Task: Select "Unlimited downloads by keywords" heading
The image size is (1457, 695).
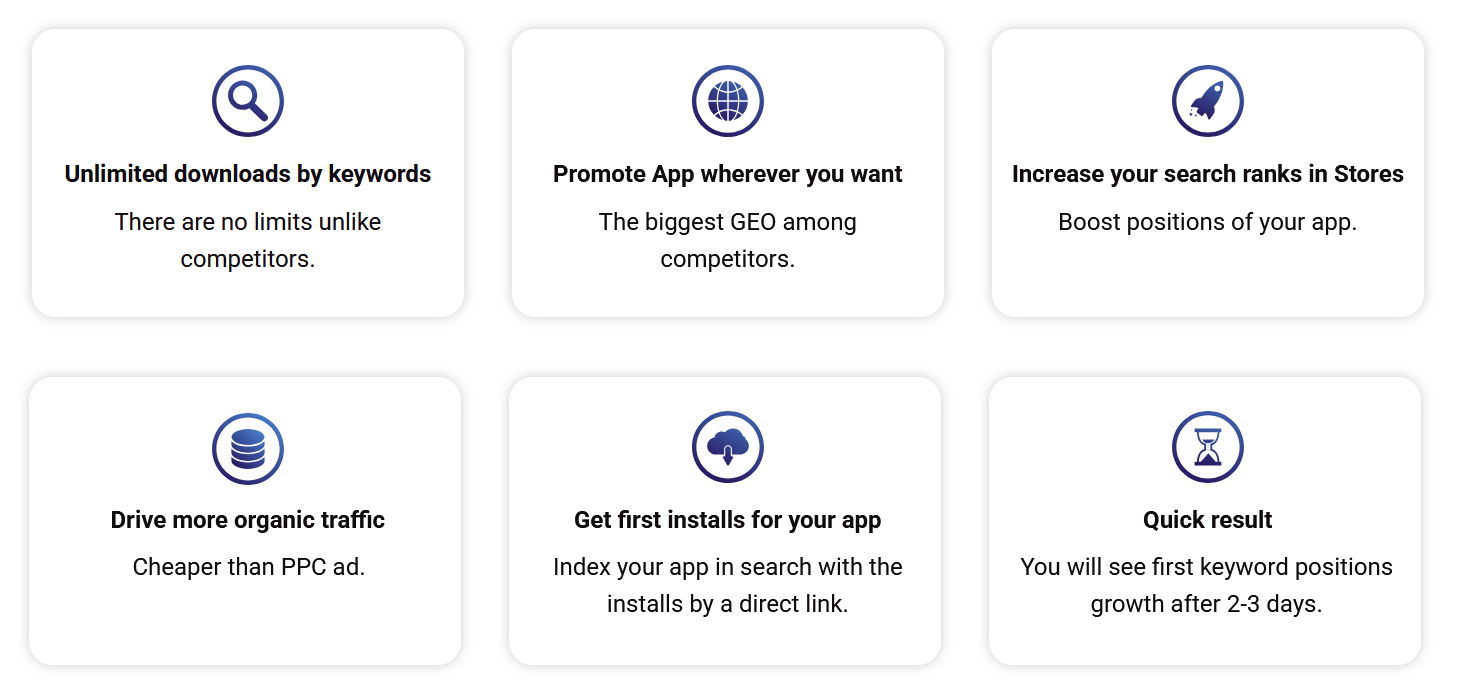Action: coord(248,174)
